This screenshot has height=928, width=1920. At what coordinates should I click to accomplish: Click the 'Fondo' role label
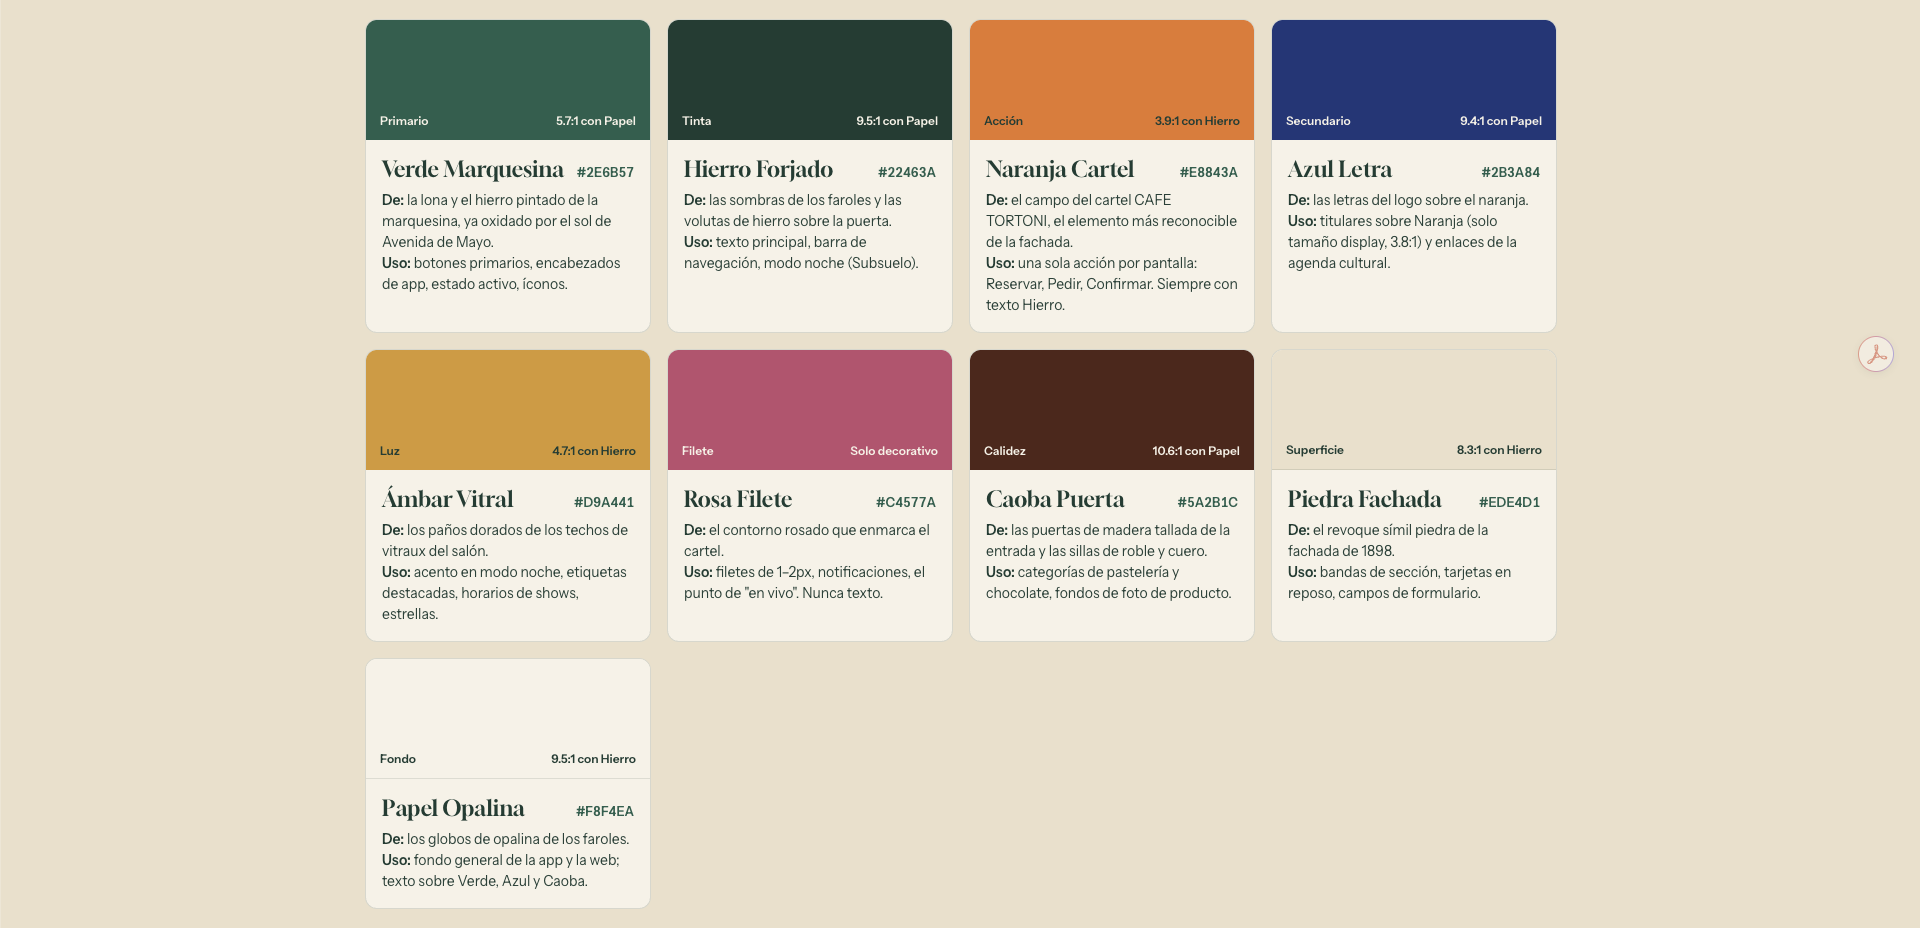(398, 759)
